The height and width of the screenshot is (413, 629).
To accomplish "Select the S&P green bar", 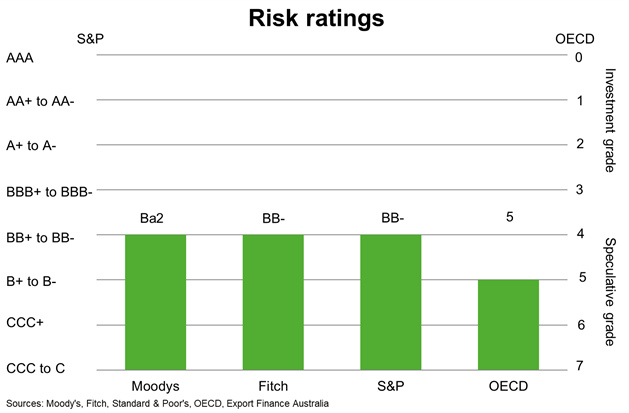I will coord(391,302).
